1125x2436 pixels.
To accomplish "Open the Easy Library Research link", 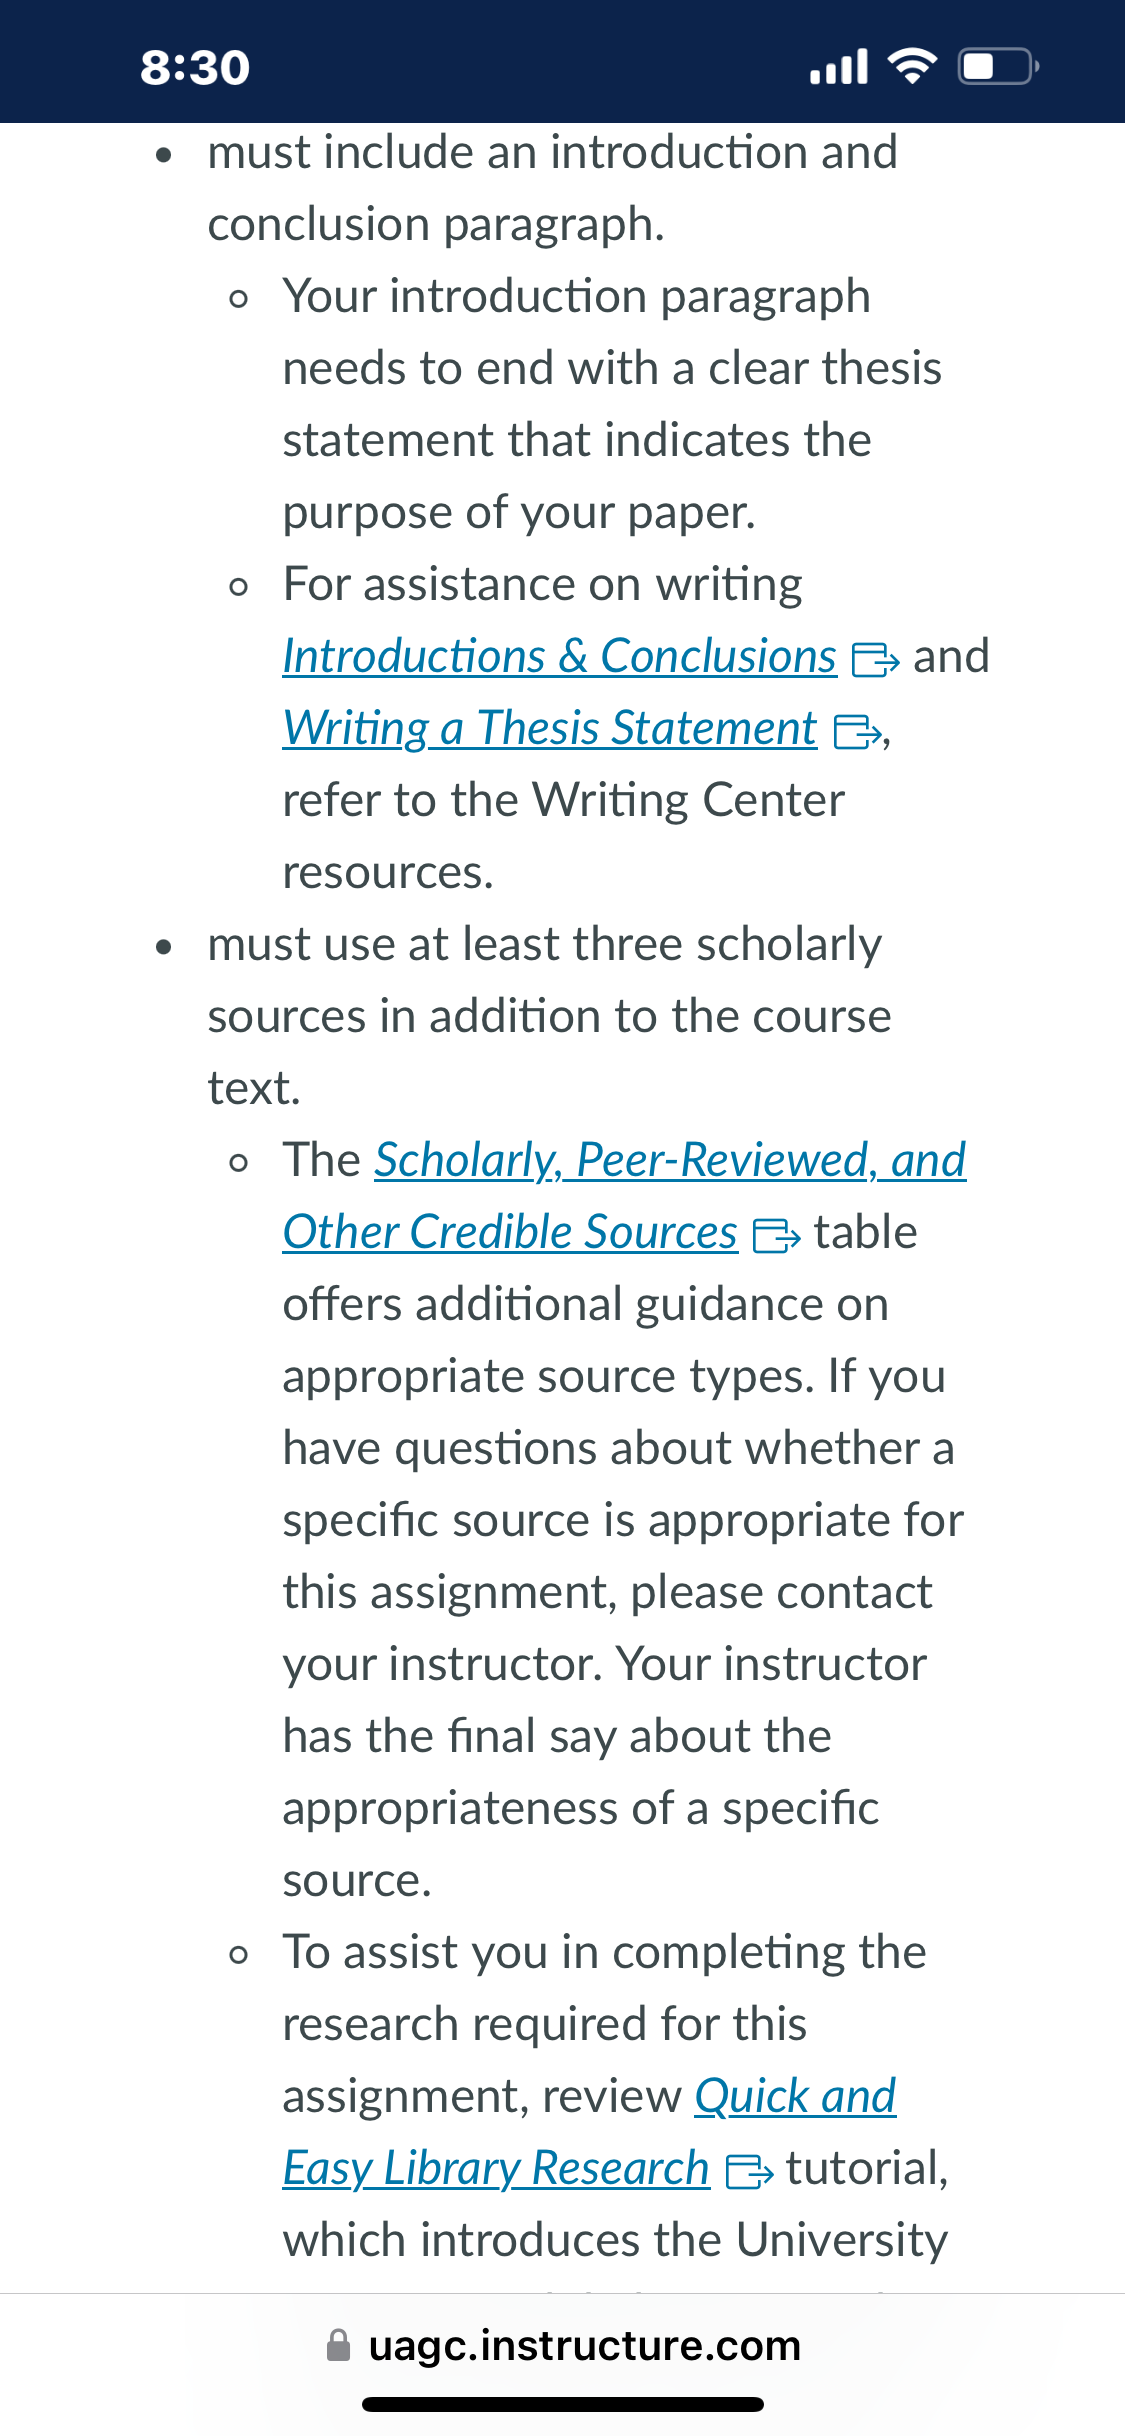I will [x=496, y=2169].
